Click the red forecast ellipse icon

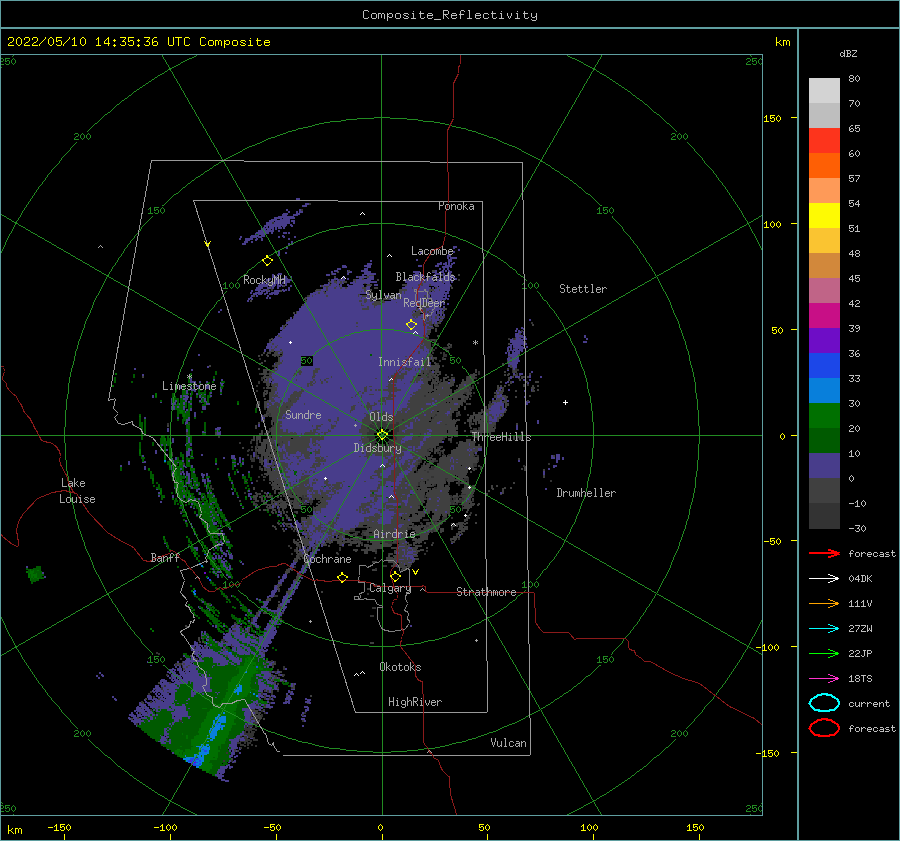pyautogui.click(x=824, y=728)
